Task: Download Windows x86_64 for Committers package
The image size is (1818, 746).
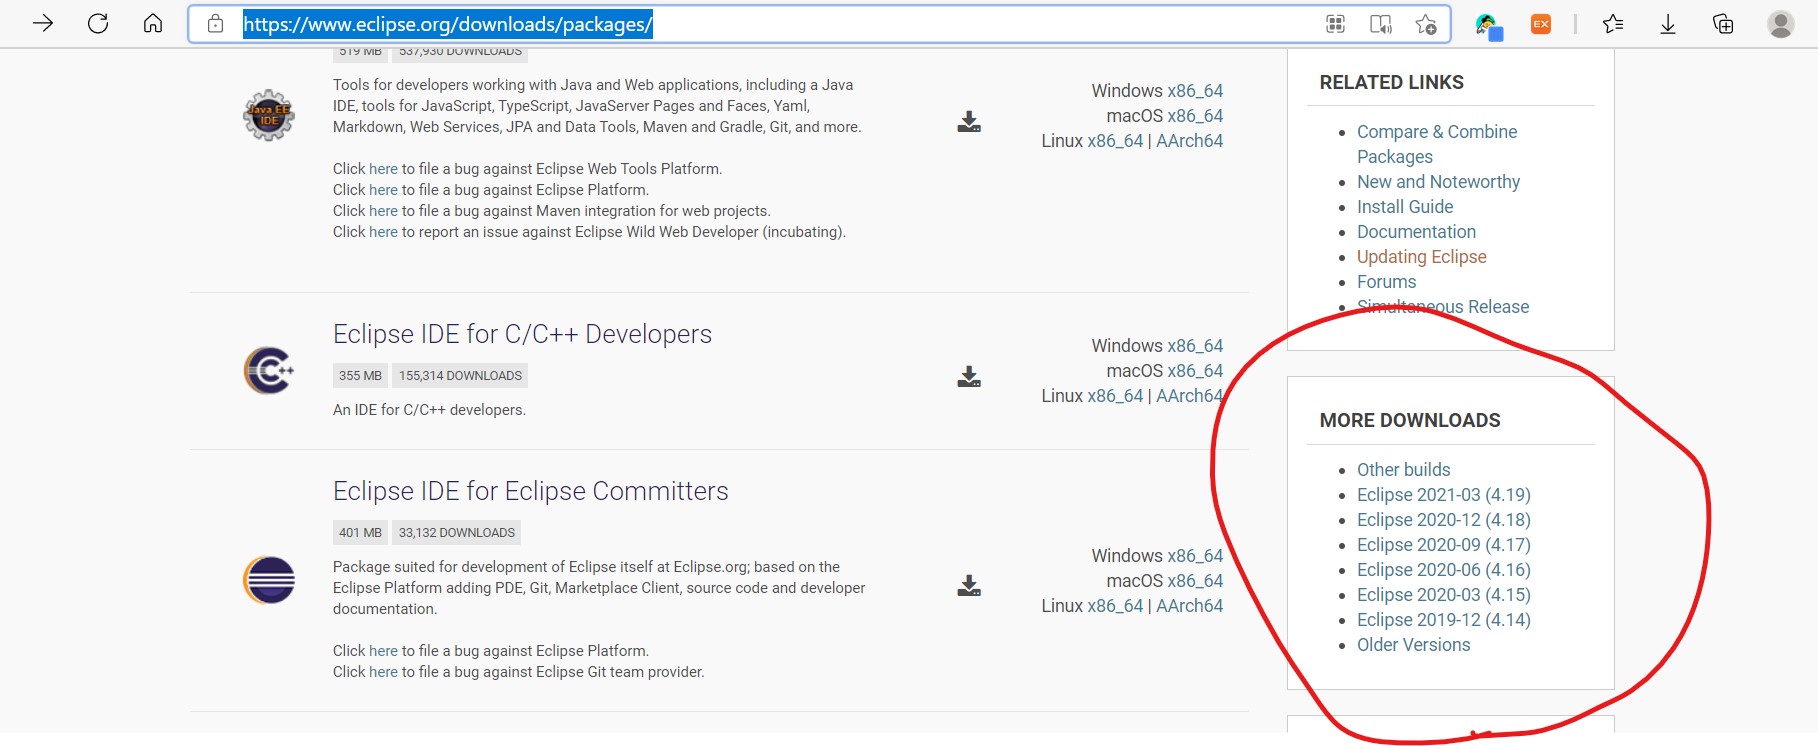Action: pyautogui.click(x=1195, y=556)
